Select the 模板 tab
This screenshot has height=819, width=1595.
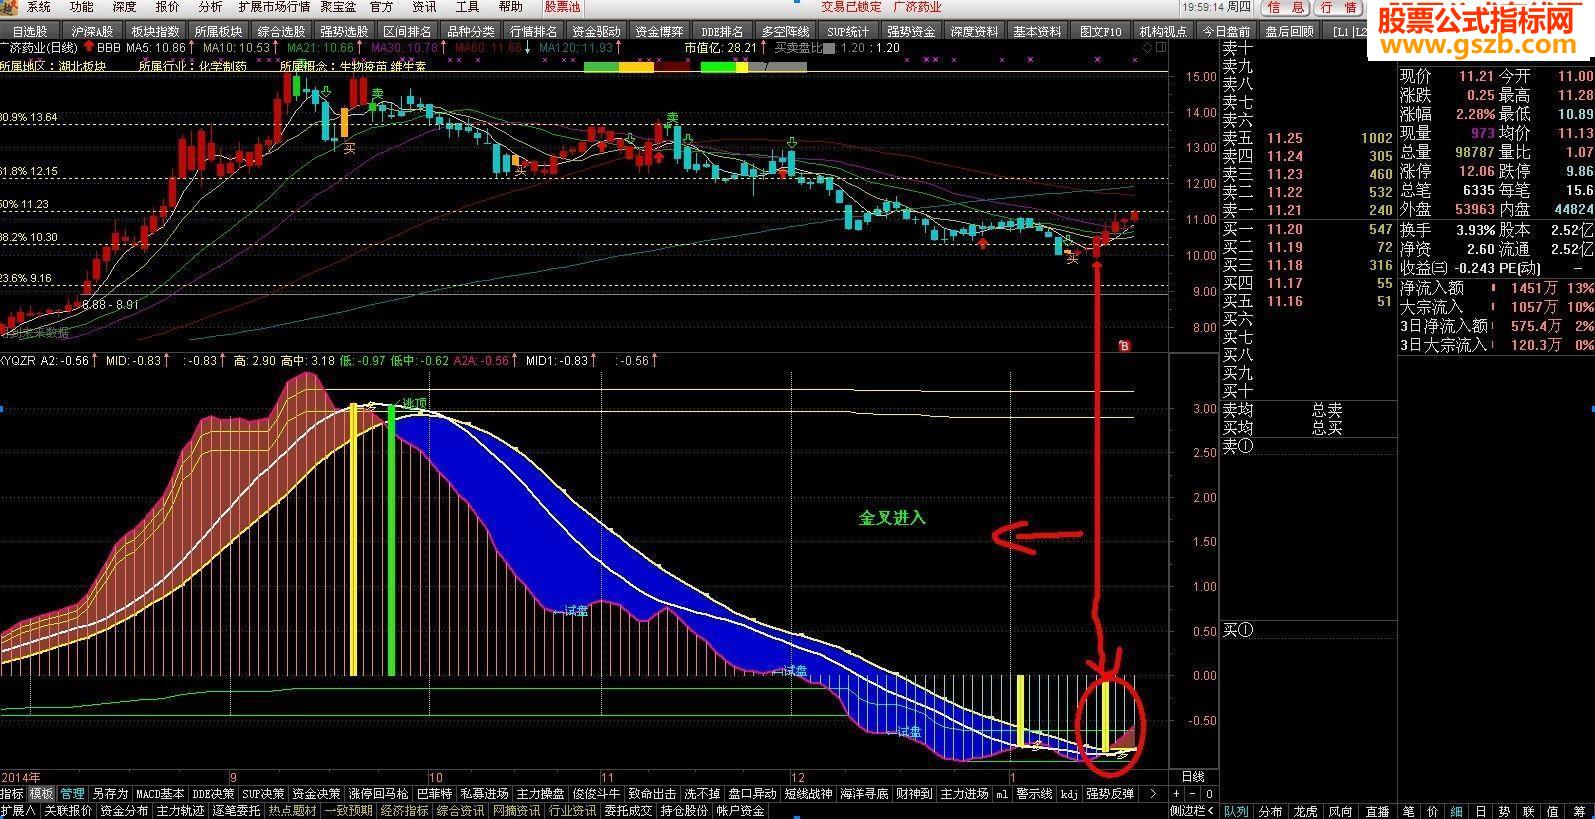pos(42,794)
